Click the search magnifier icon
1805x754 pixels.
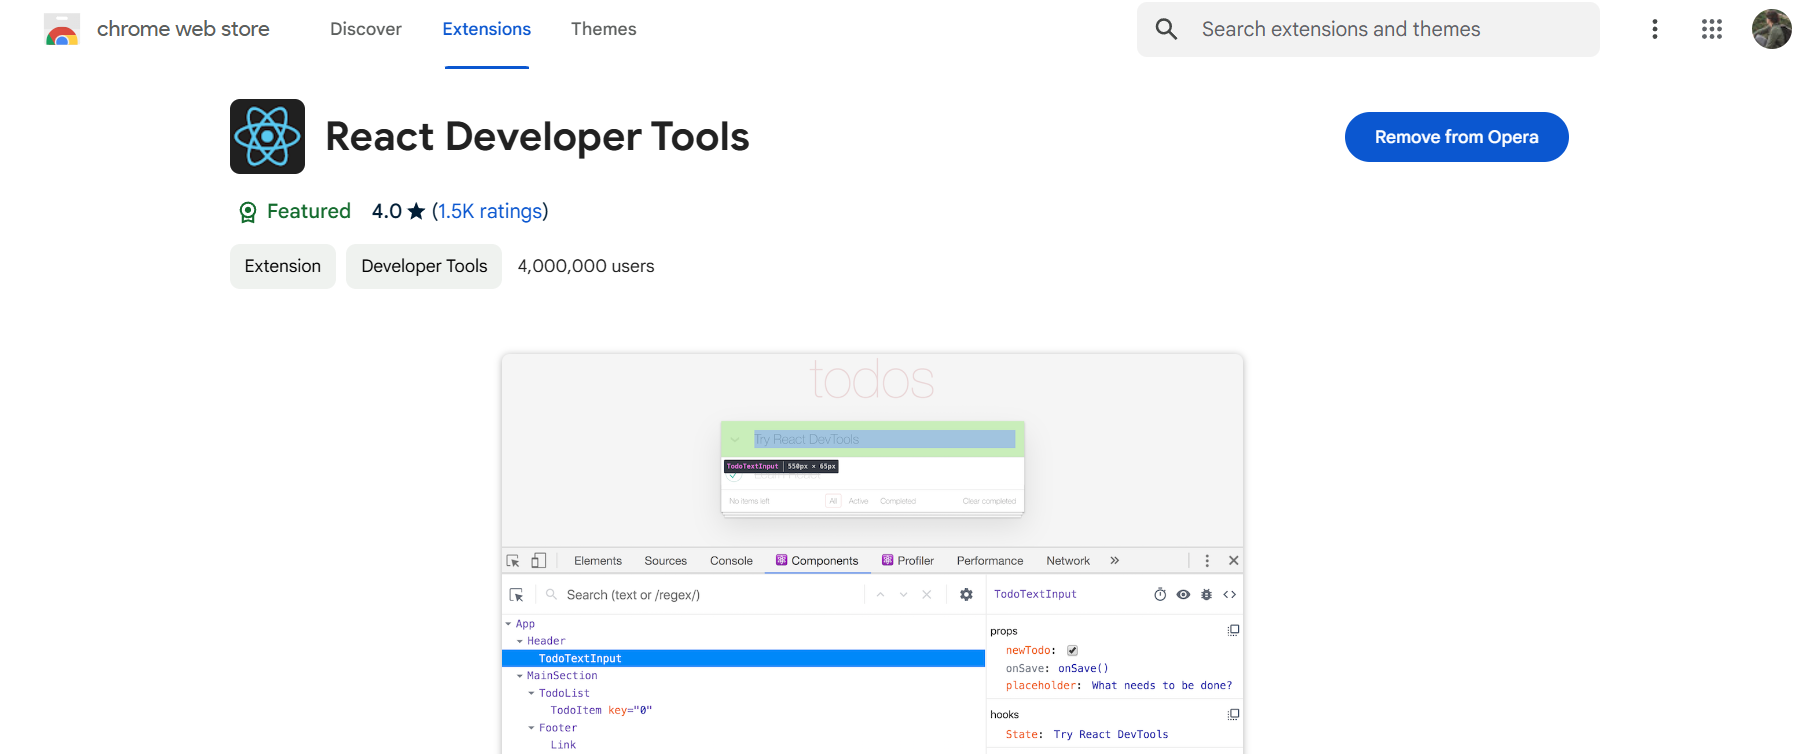click(1166, 29)
